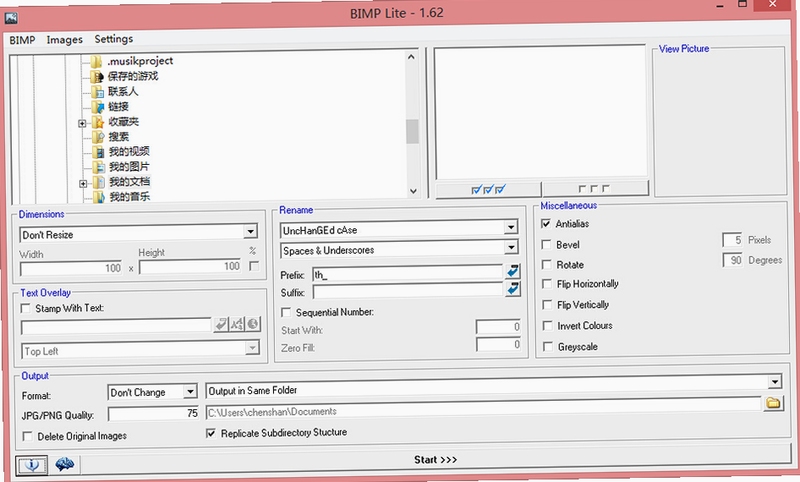Screen dimensions: 800x482
Task: Open the BIMP menu
Action: pos(22,40)
